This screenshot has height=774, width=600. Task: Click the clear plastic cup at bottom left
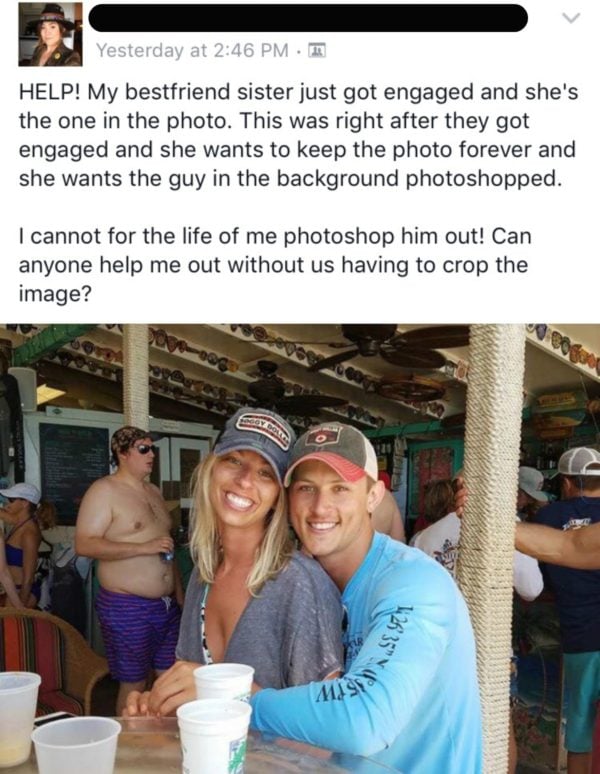(x=75, y=744)
